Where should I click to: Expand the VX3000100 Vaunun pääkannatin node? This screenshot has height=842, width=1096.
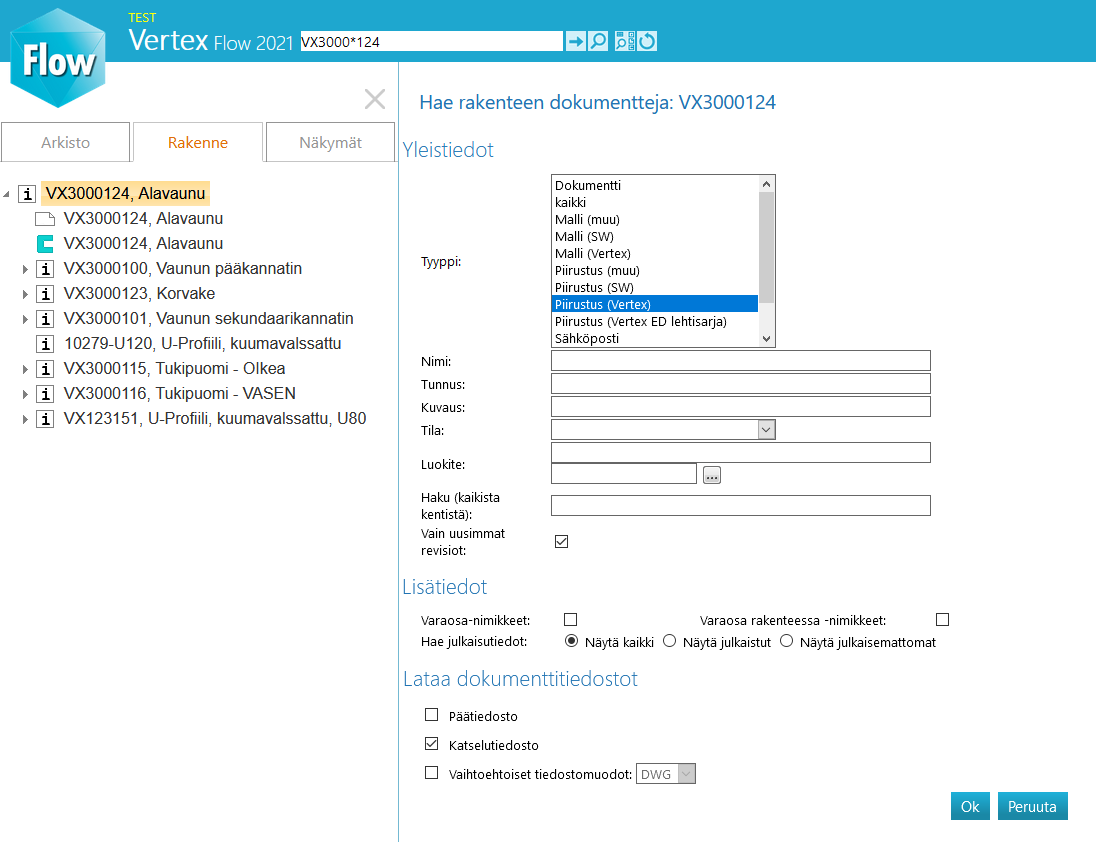click(25, 269)
